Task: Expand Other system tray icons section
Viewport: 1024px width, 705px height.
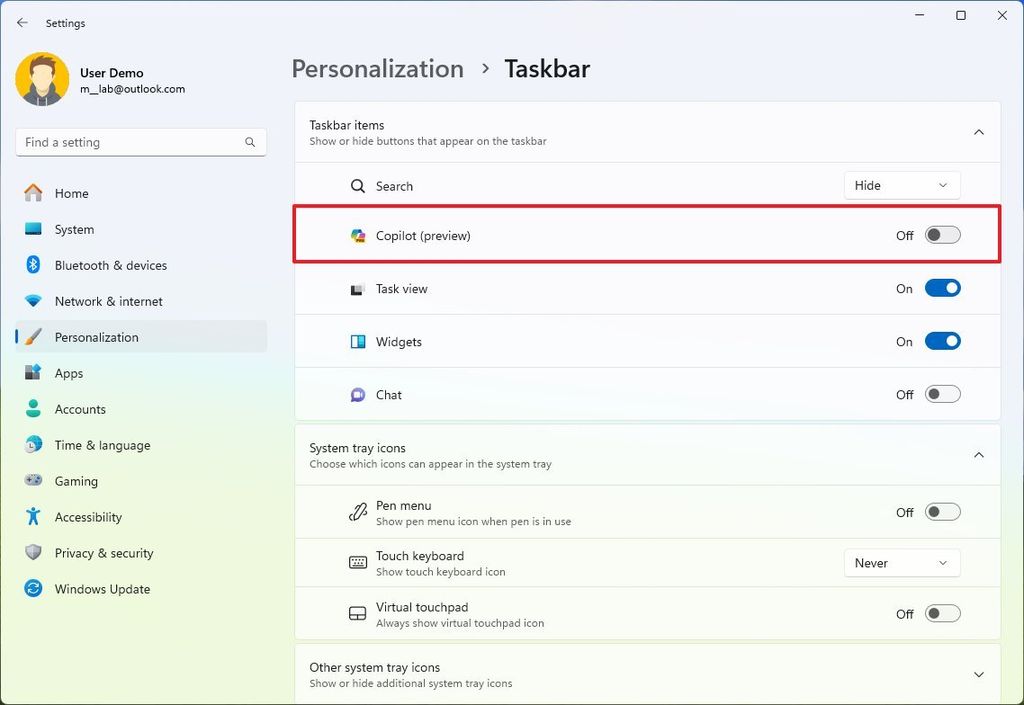Action: 979,674
